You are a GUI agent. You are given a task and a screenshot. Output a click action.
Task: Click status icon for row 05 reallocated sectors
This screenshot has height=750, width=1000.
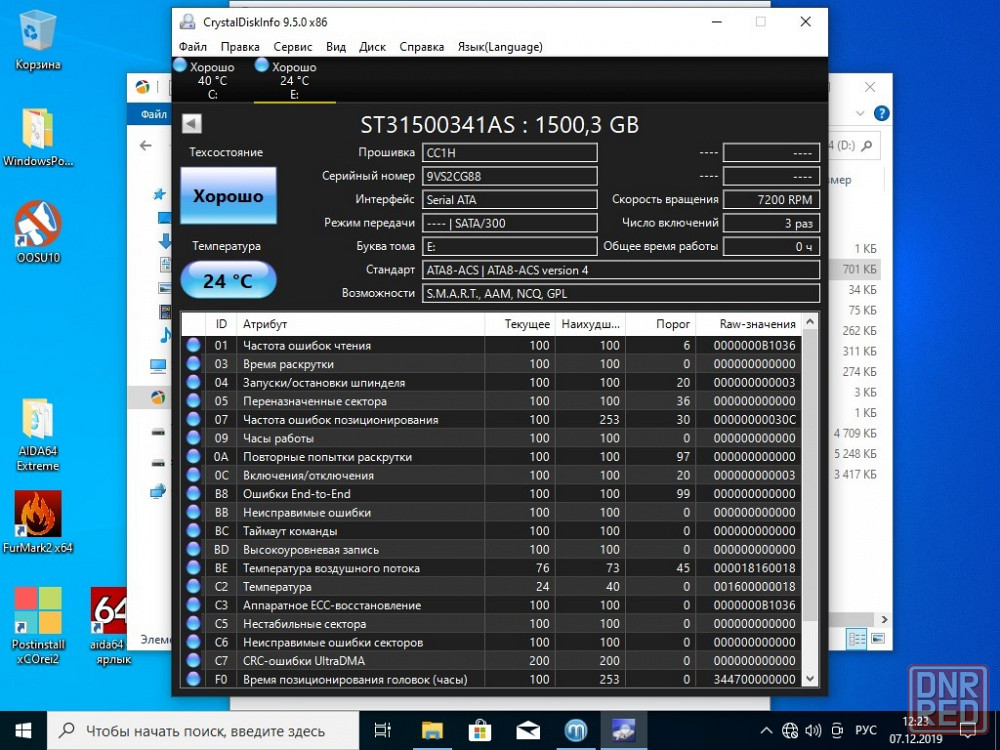point(193,401)
